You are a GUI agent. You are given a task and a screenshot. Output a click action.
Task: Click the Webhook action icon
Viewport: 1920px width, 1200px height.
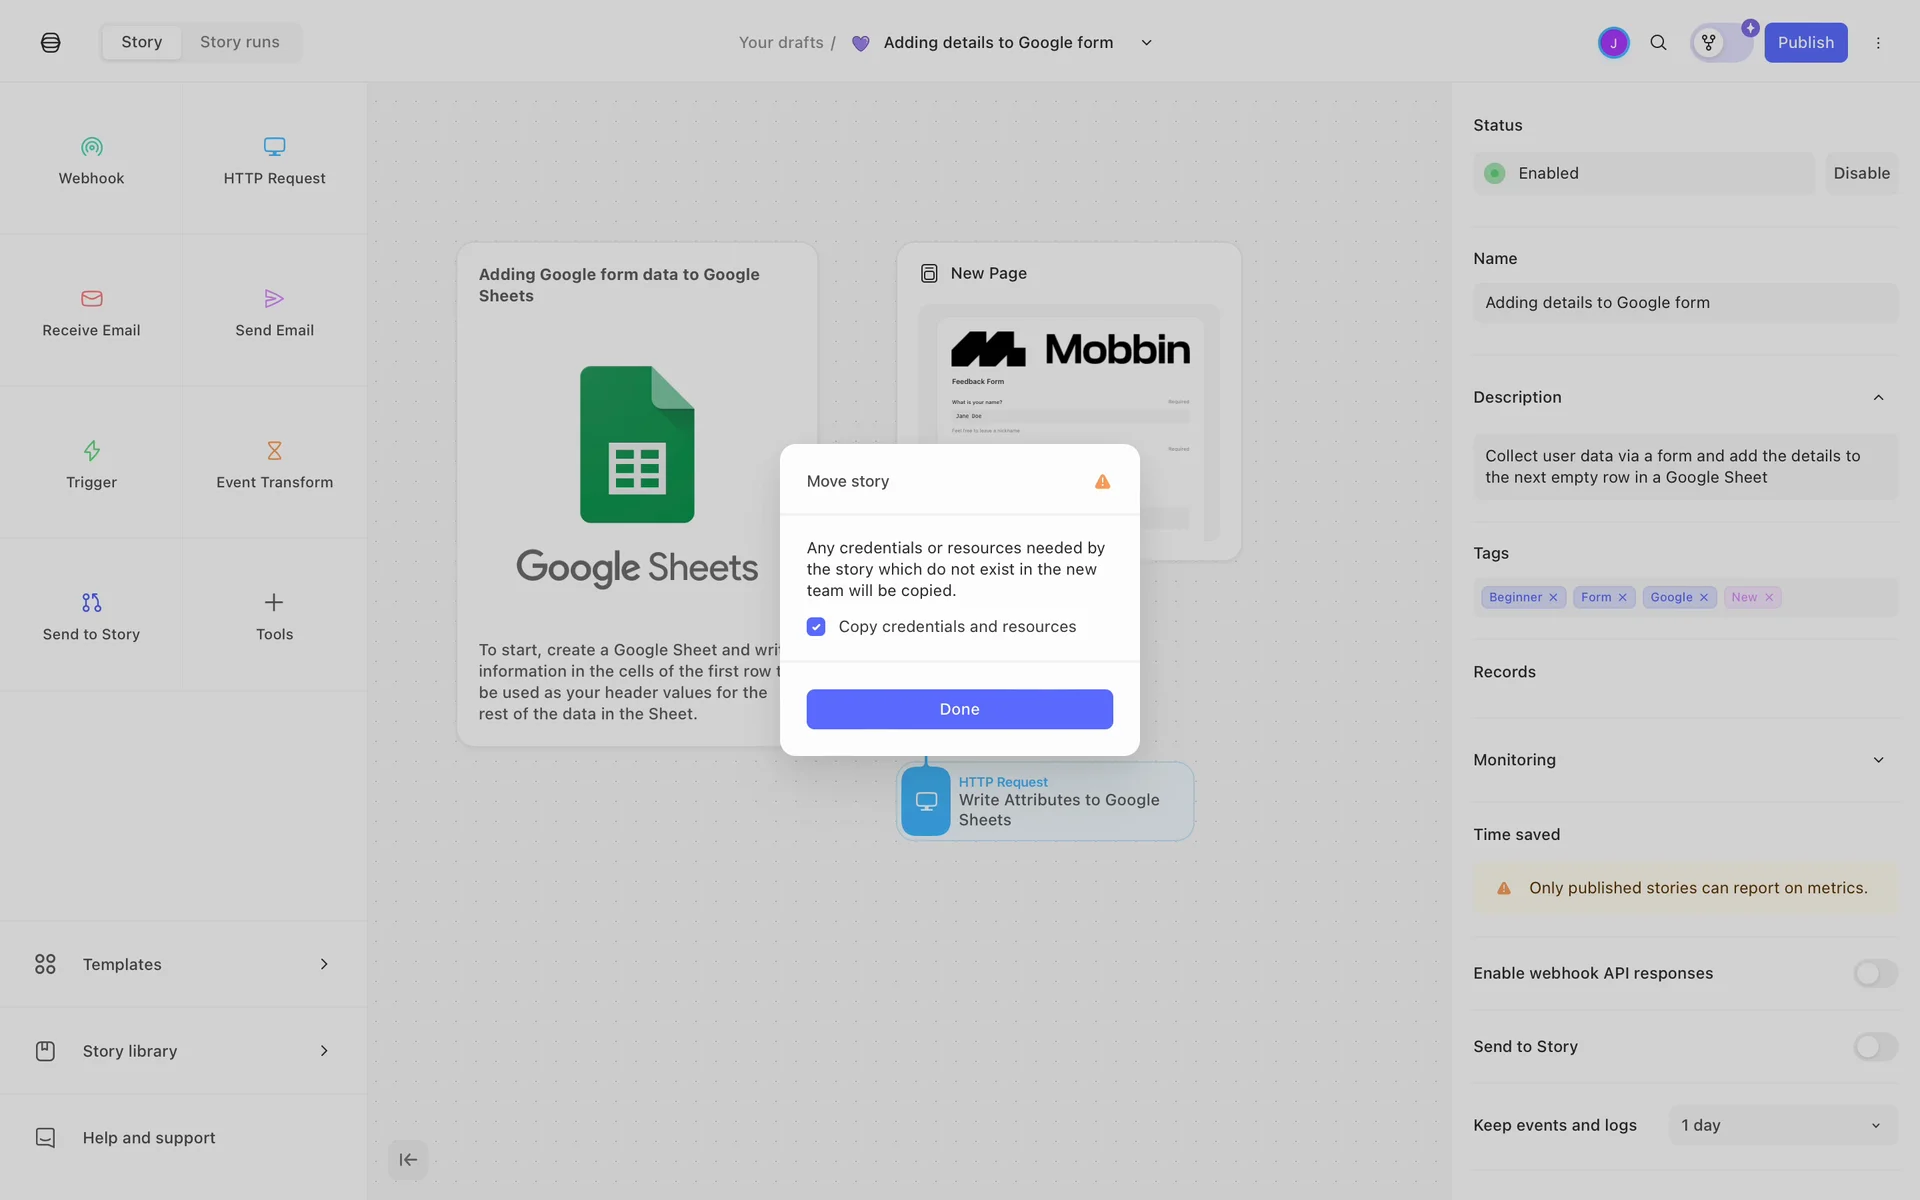tap(91, 147)
